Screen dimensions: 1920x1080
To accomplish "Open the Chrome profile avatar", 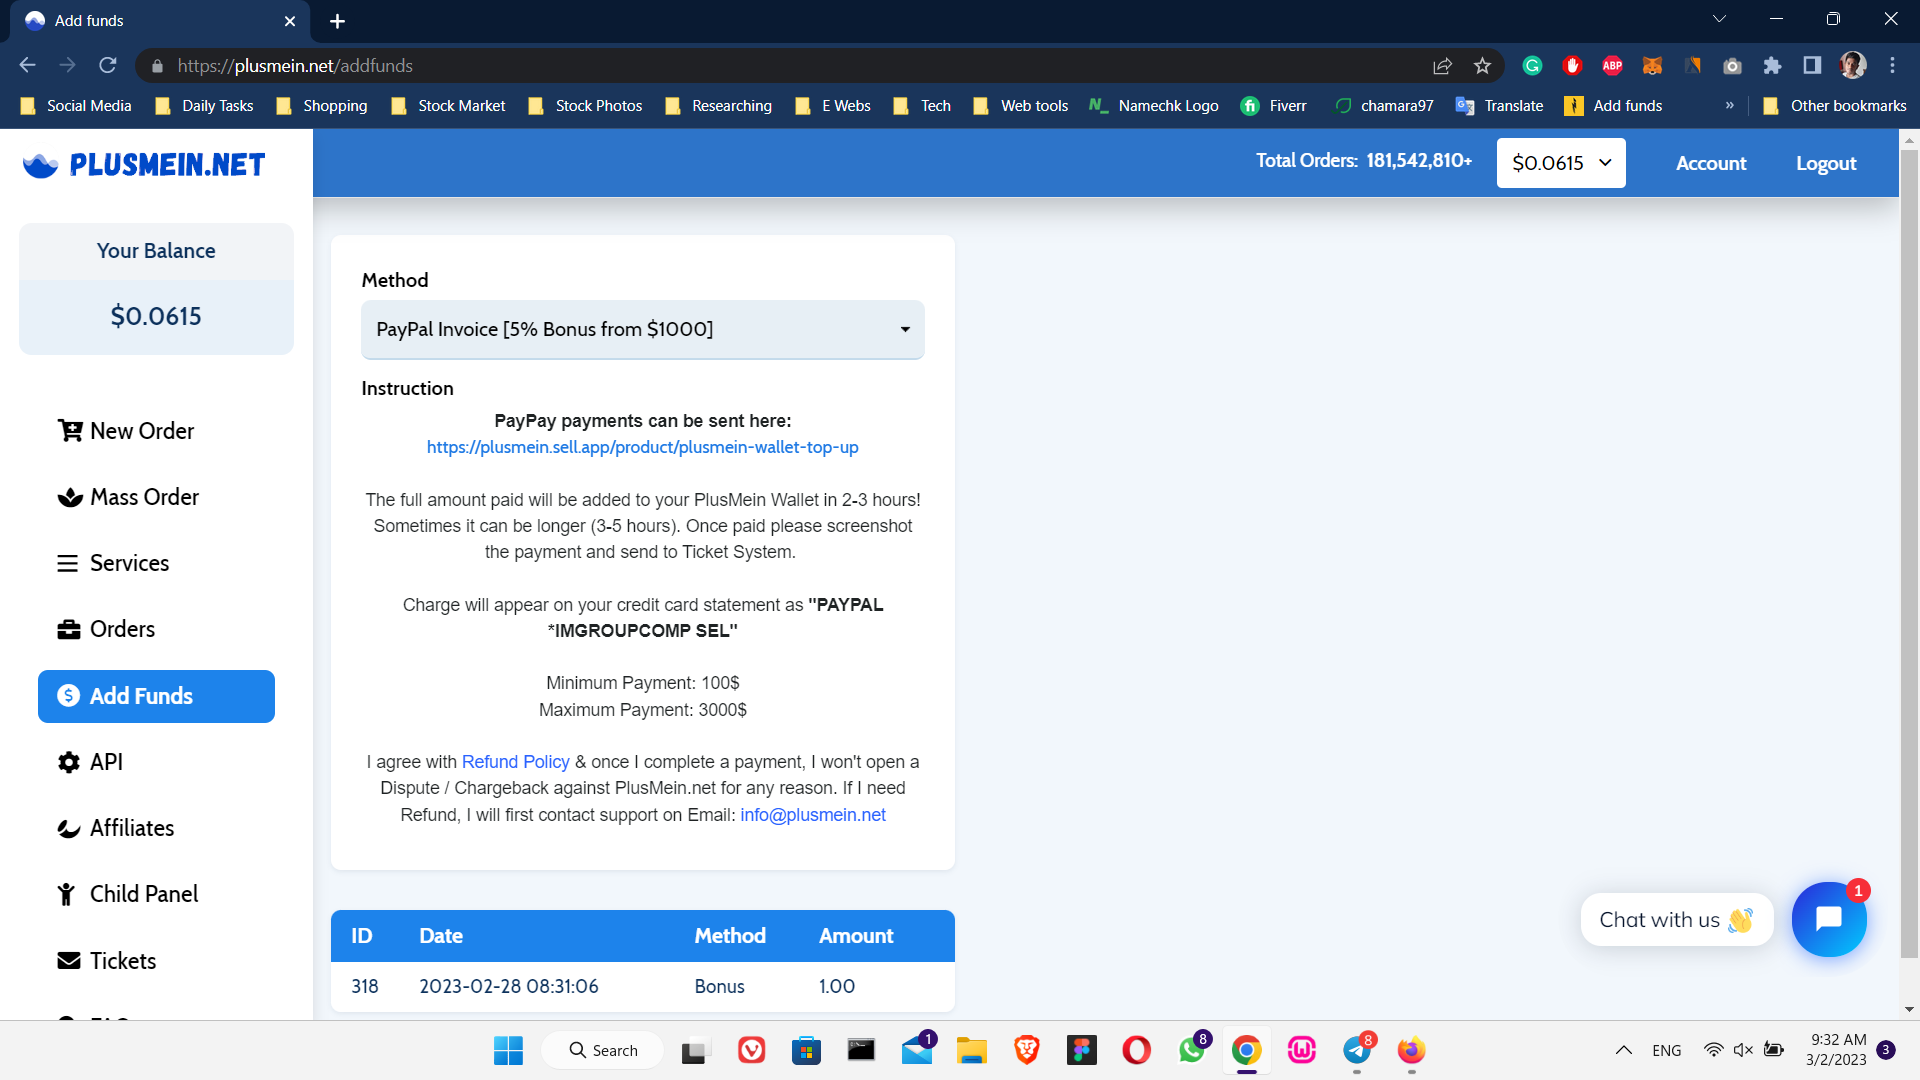I will pos(1852,66).
